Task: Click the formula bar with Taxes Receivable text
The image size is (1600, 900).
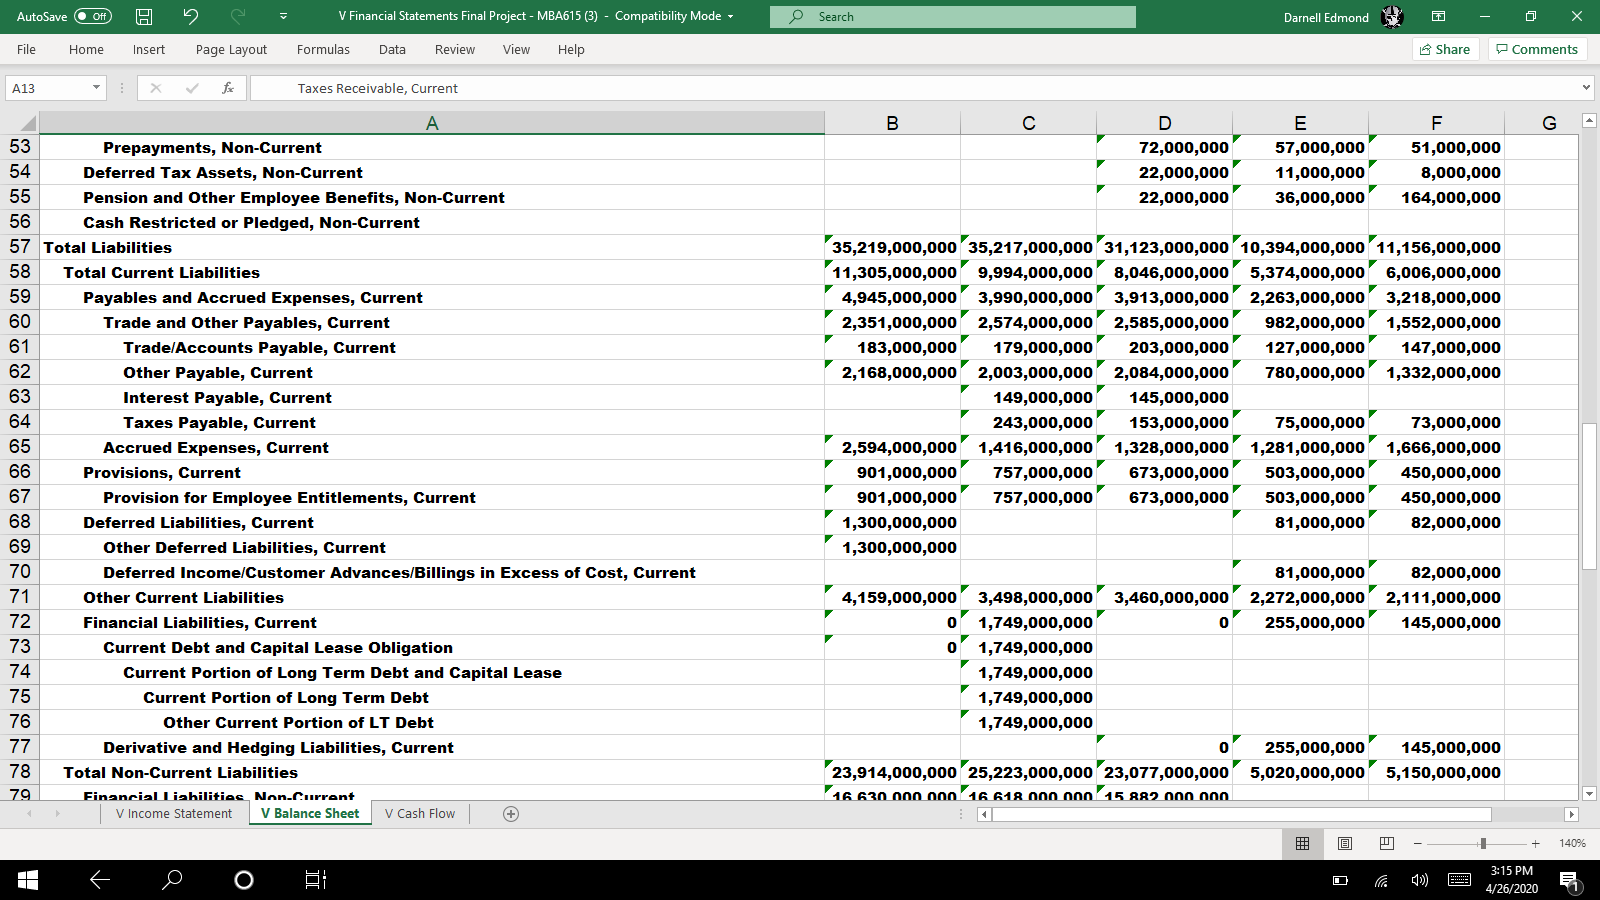Action: tap(915, 88)
